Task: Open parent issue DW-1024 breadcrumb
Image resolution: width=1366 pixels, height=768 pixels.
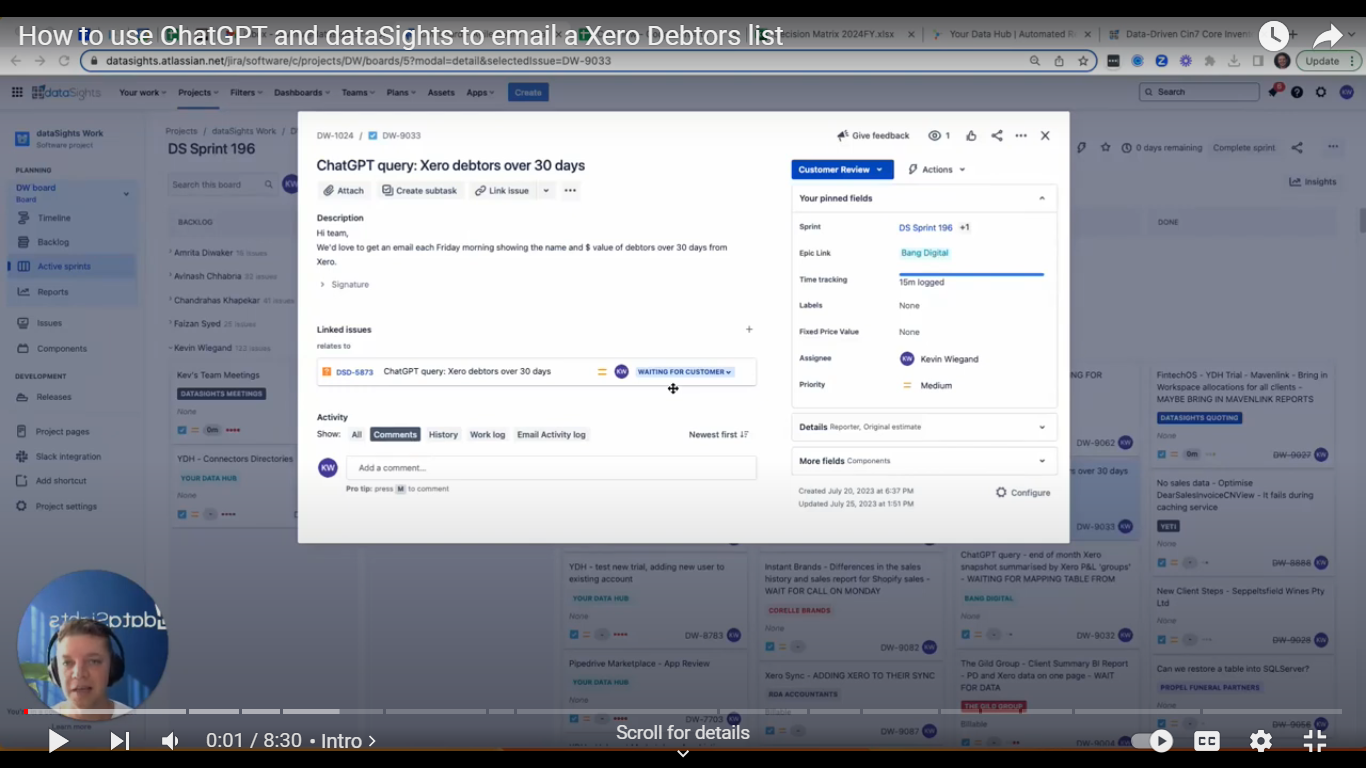Action: point(335,136)
